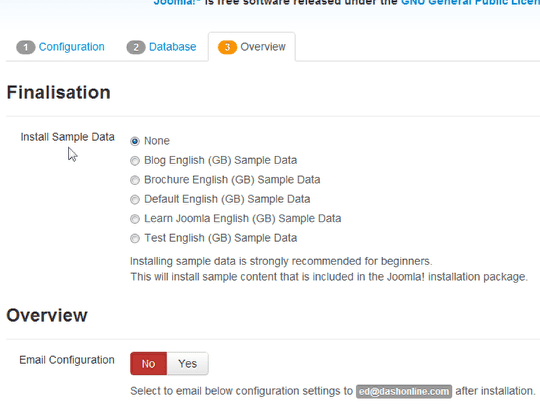Click the step 1 number badge

click(26, 47)
